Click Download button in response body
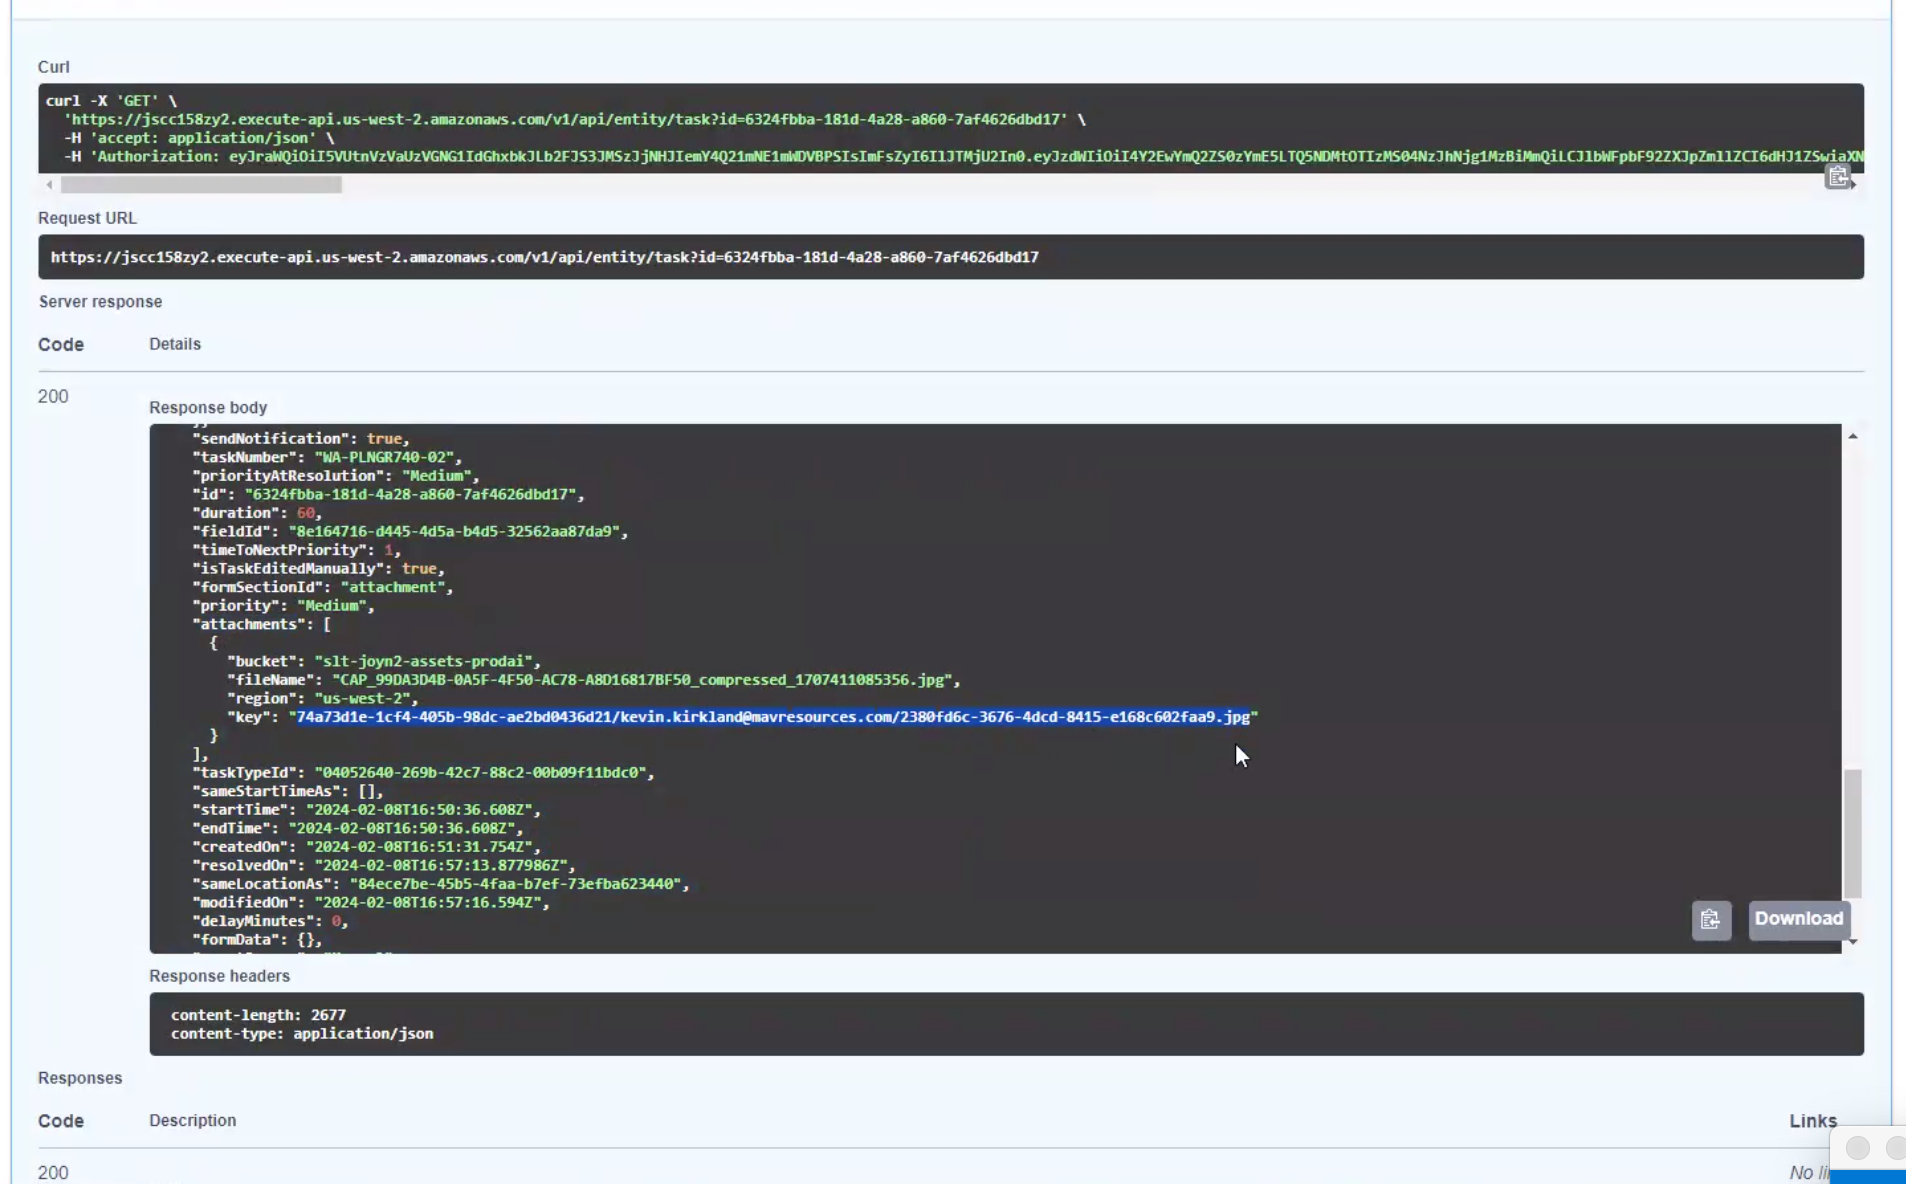 [1798, 919]
